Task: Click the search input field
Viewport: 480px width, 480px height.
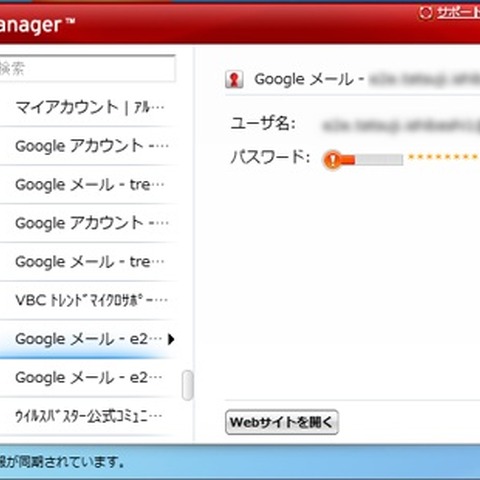Action: pos(87,69)
